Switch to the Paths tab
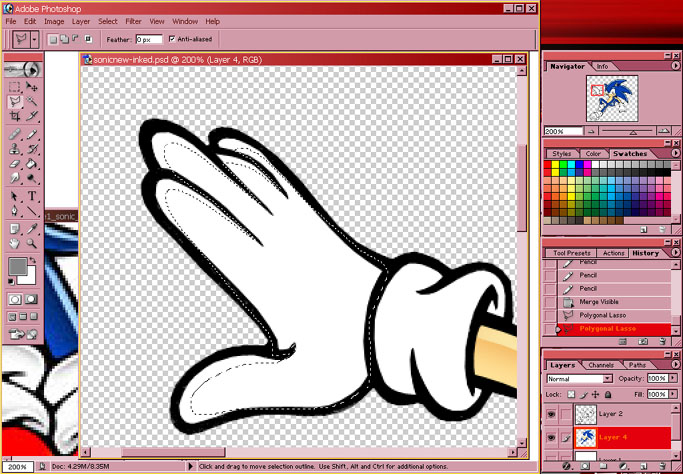Viewport: 683px width, 474px height. (x=637, y=365)
